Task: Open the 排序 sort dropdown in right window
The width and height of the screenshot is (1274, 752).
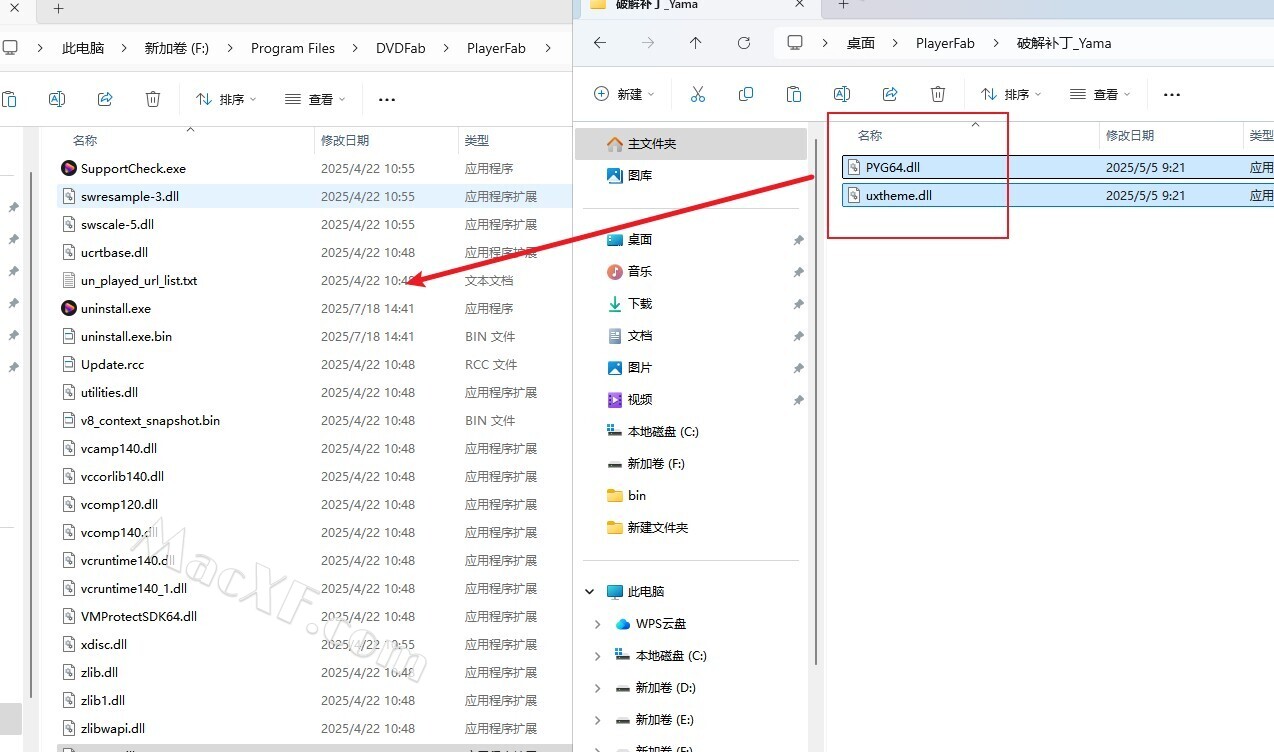Action: pyautogui.click(x=1011, y=94)
